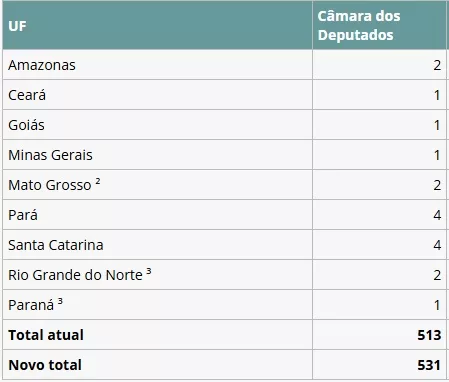Select the 513 total value
The height and width of the screenshot is (382, 449).
(x=429, y=335)
